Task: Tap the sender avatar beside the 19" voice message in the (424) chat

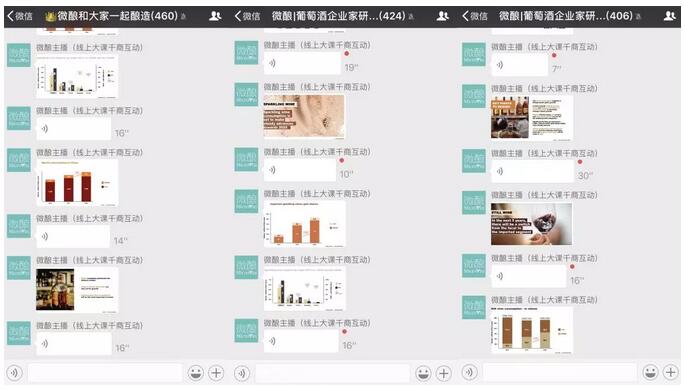Action: pyautogui.click(x=246, y=52)
